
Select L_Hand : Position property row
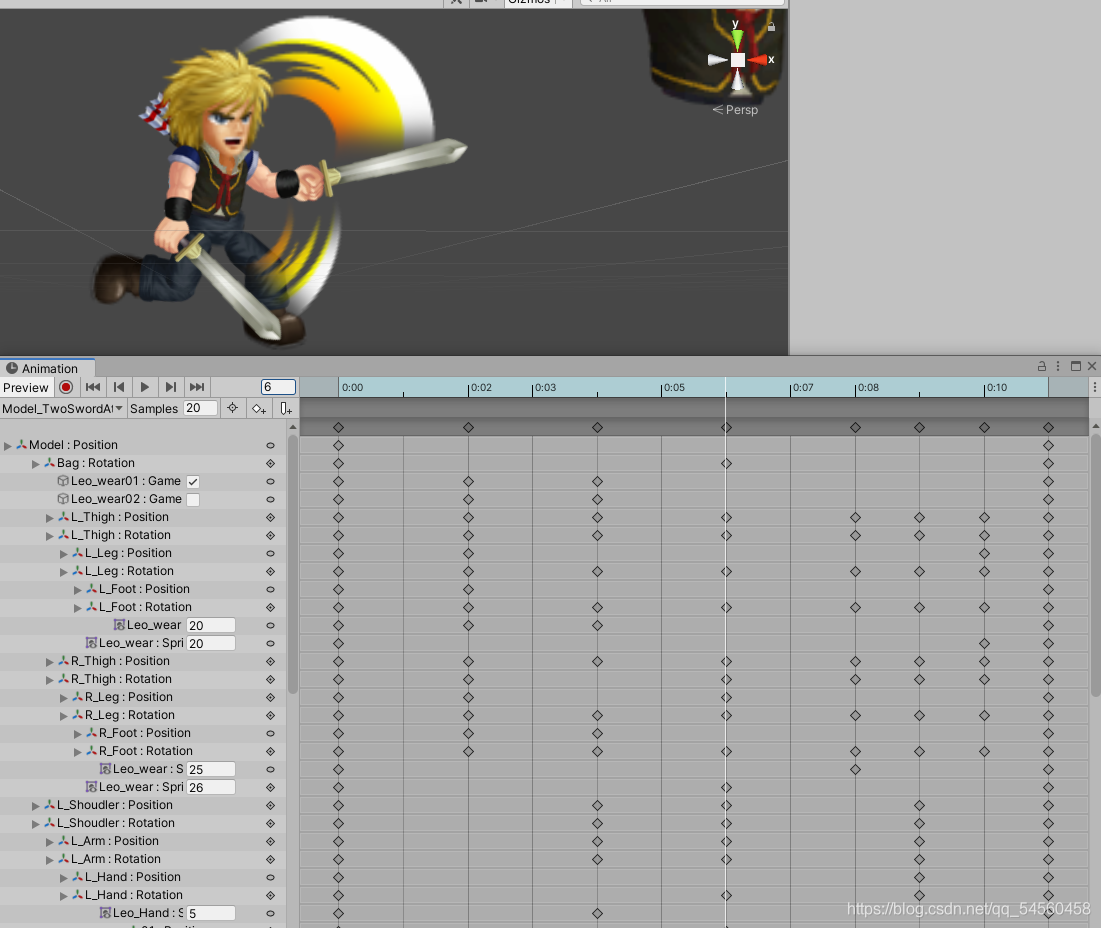click(143, 877)
